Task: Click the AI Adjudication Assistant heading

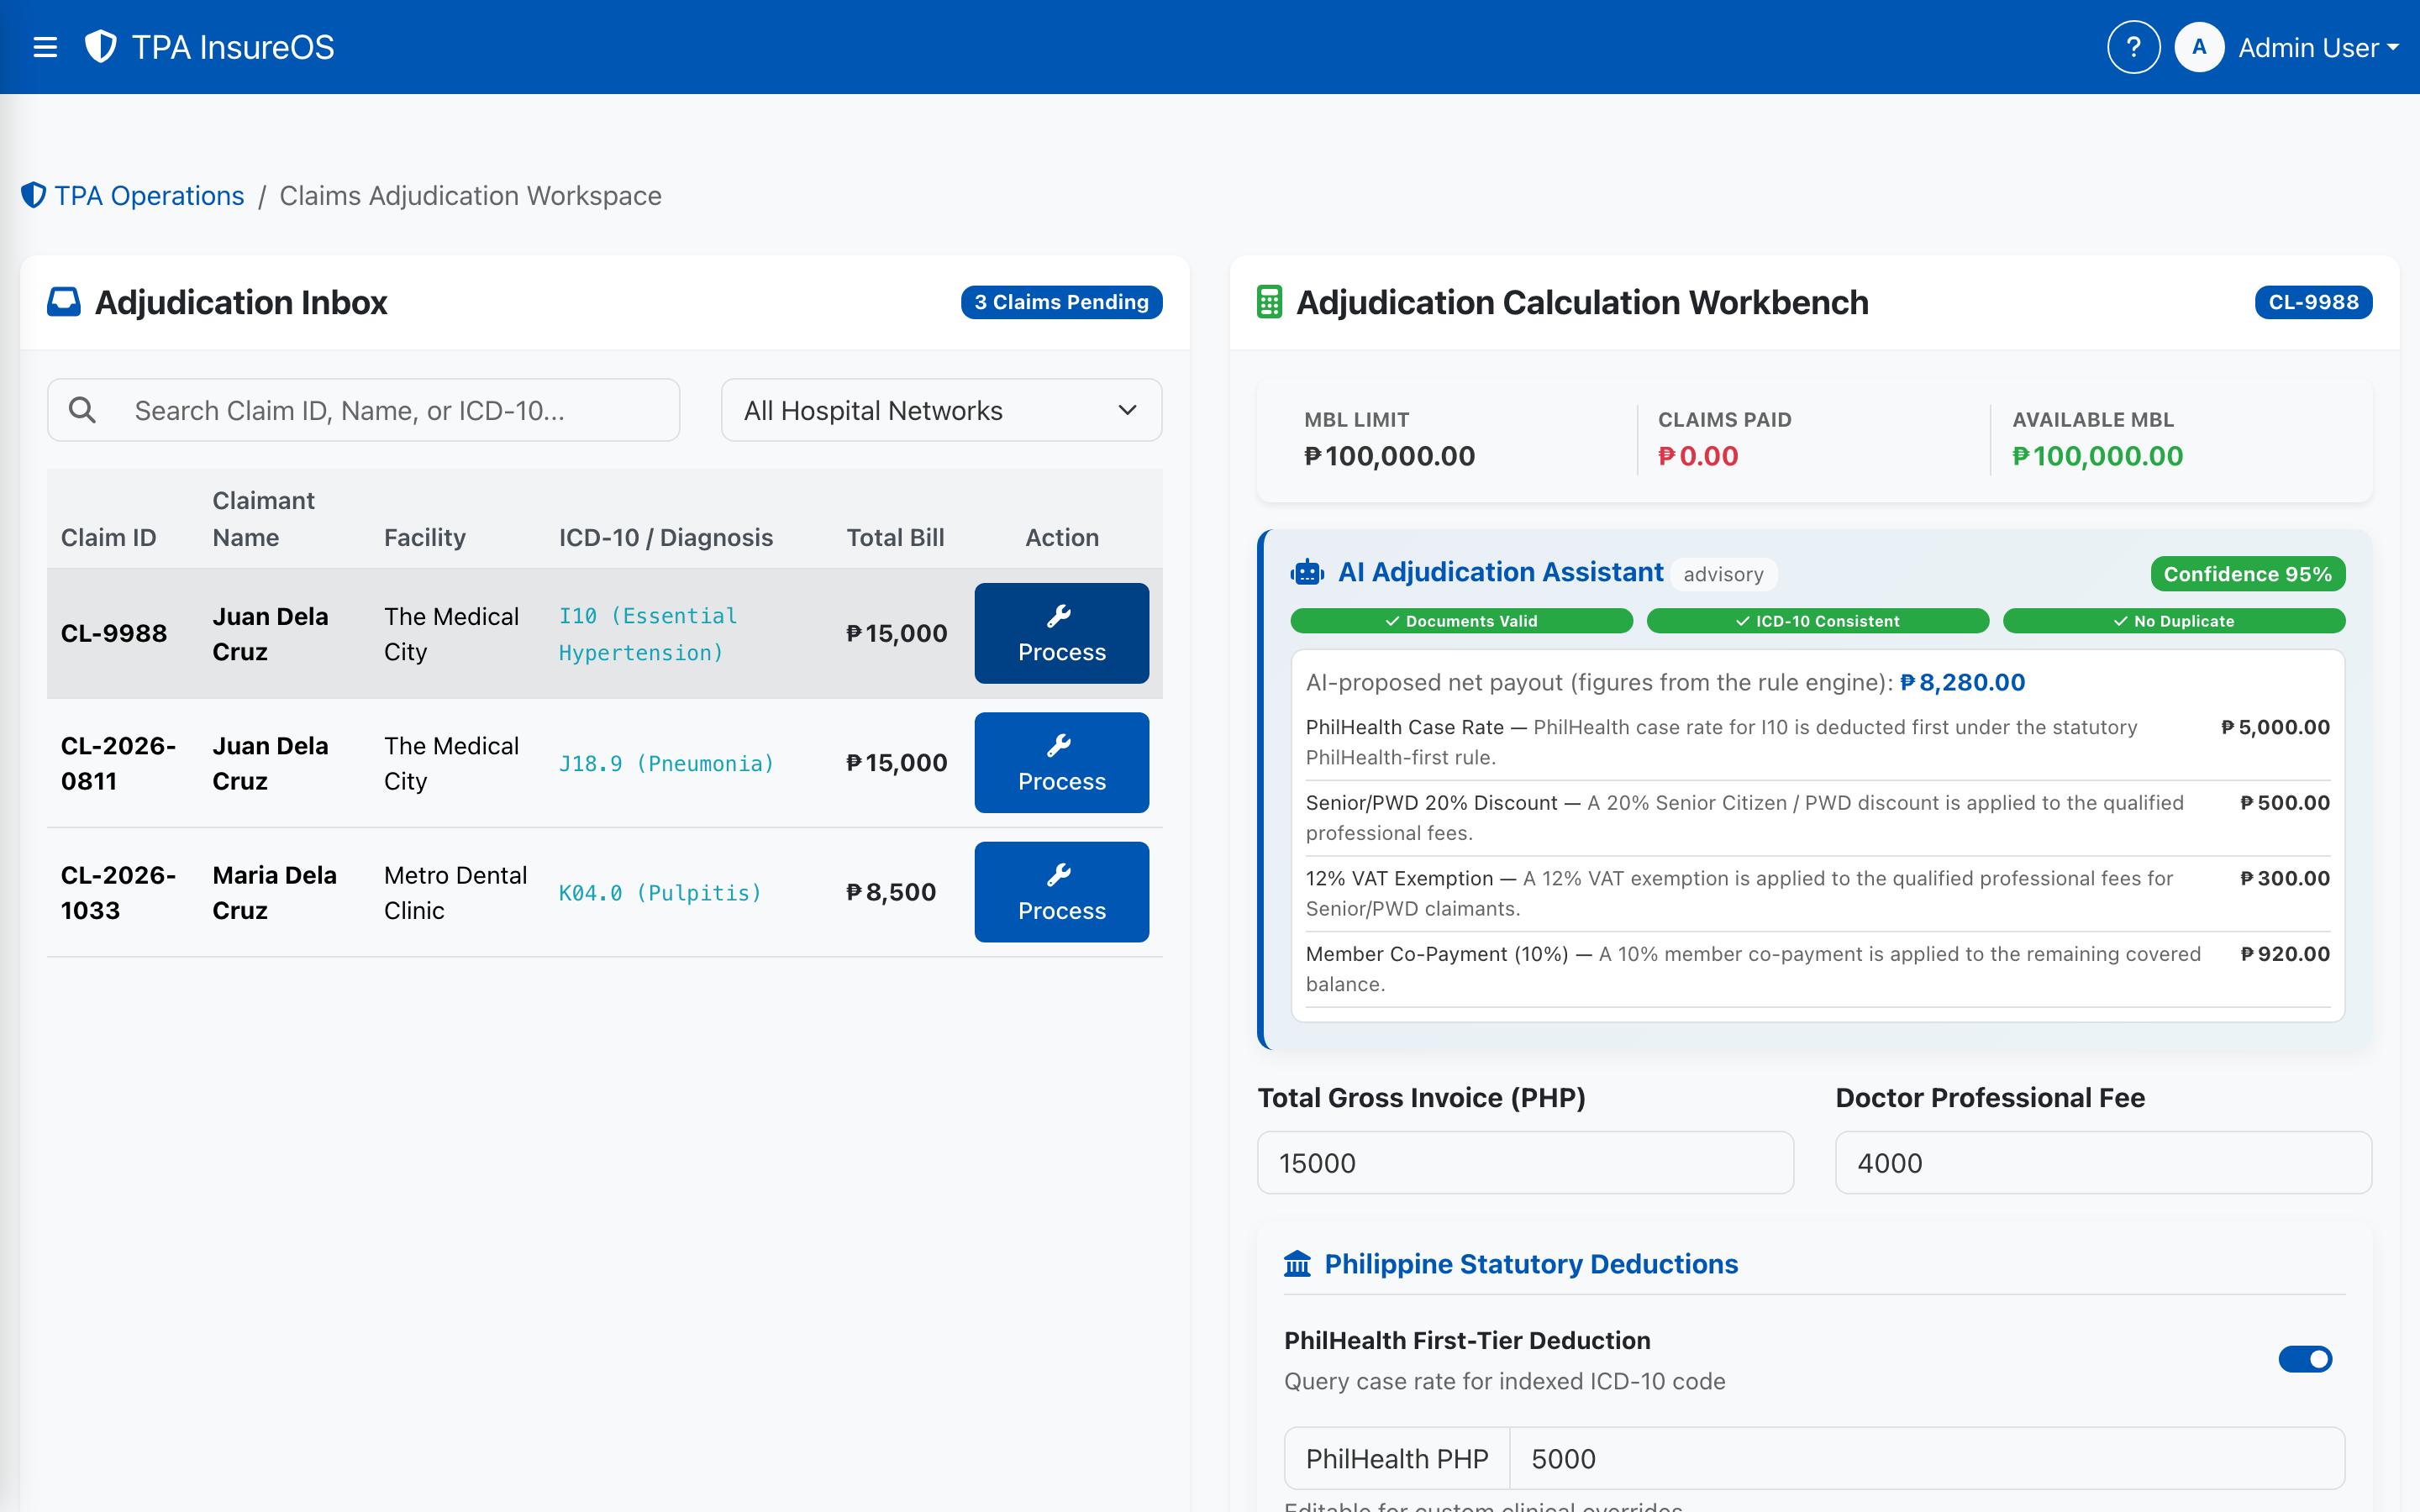Action: pos(1500,572)
